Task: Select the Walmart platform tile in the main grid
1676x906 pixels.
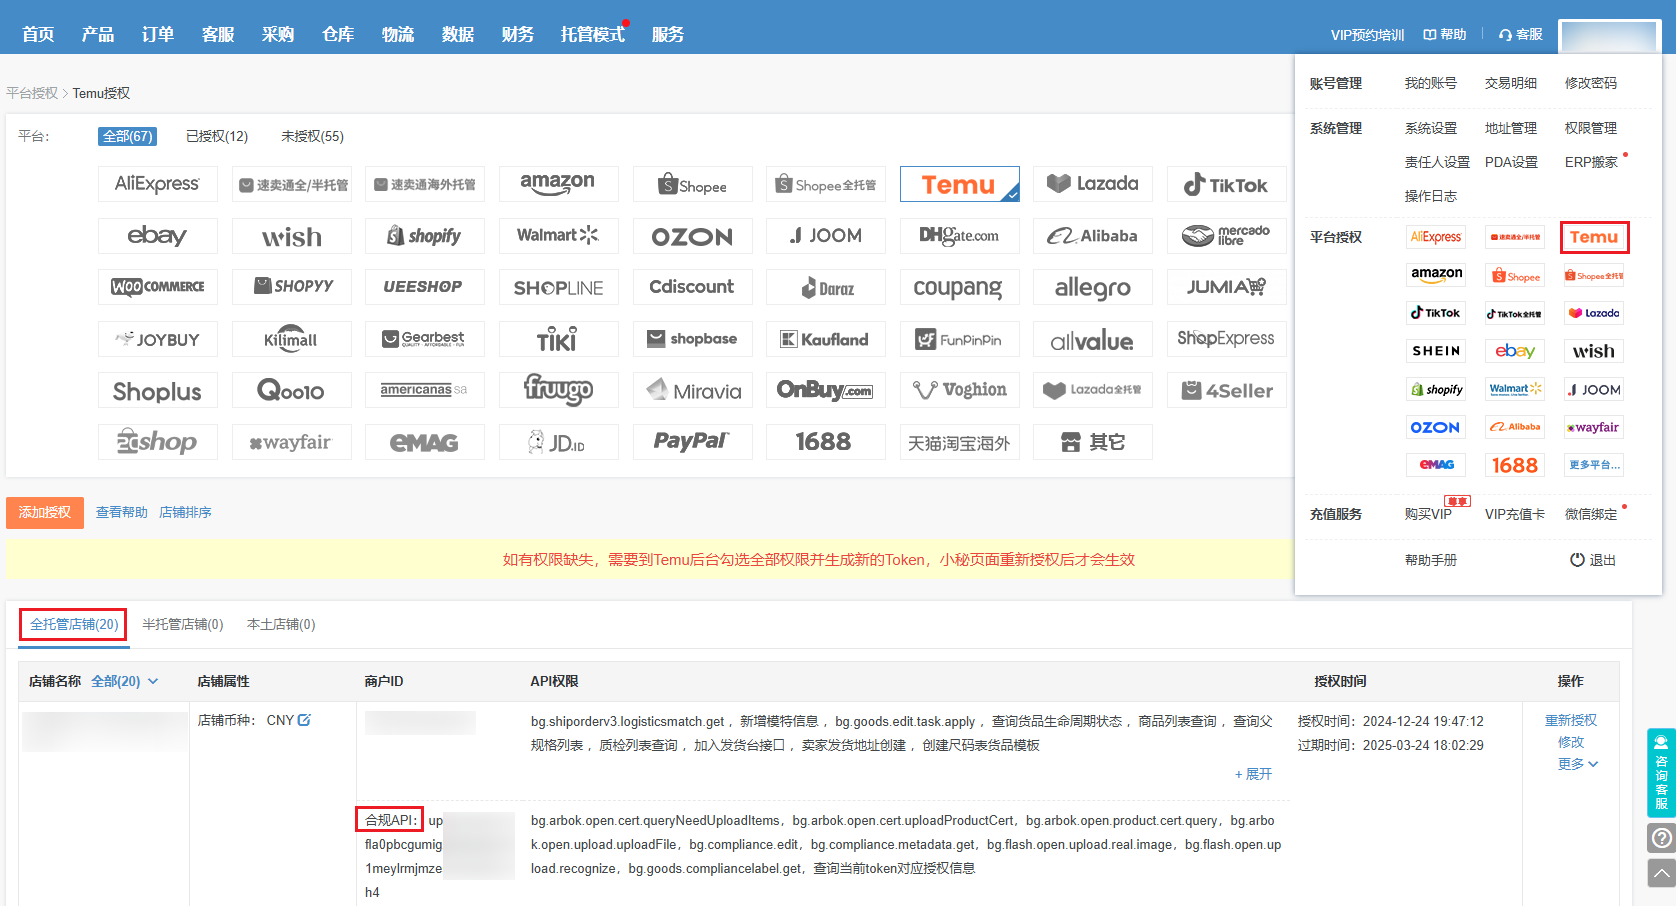Action: [558, 236]
